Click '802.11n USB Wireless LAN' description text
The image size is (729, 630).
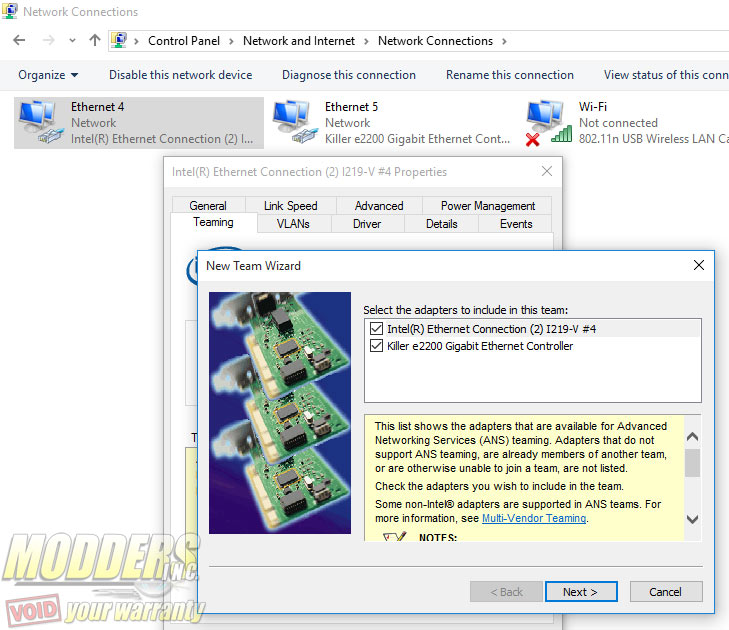coord(653,139)
